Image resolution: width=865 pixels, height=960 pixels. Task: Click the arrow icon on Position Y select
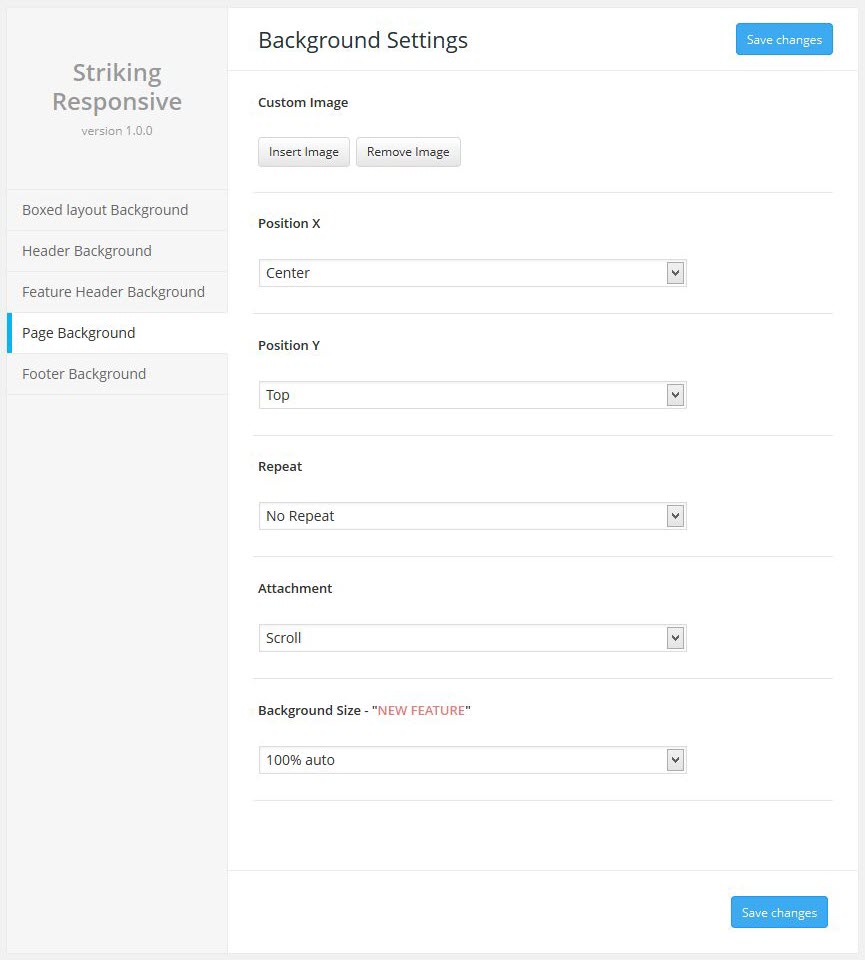(676, 395)
